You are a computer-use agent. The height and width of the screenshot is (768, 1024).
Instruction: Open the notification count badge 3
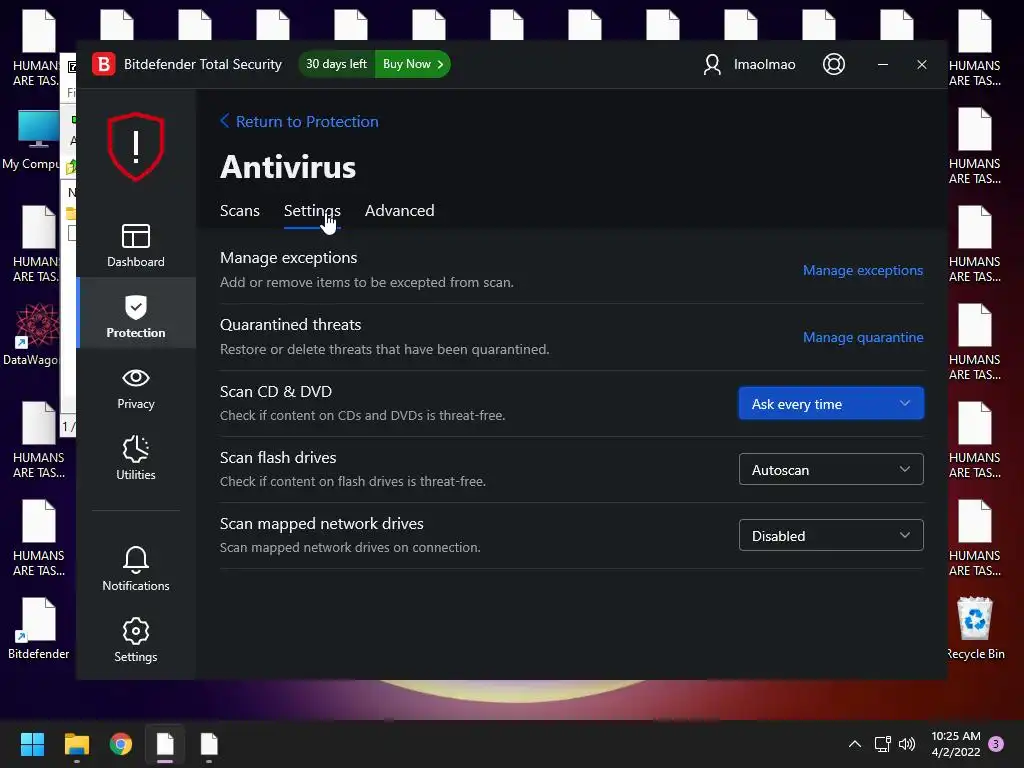(996, 744)
